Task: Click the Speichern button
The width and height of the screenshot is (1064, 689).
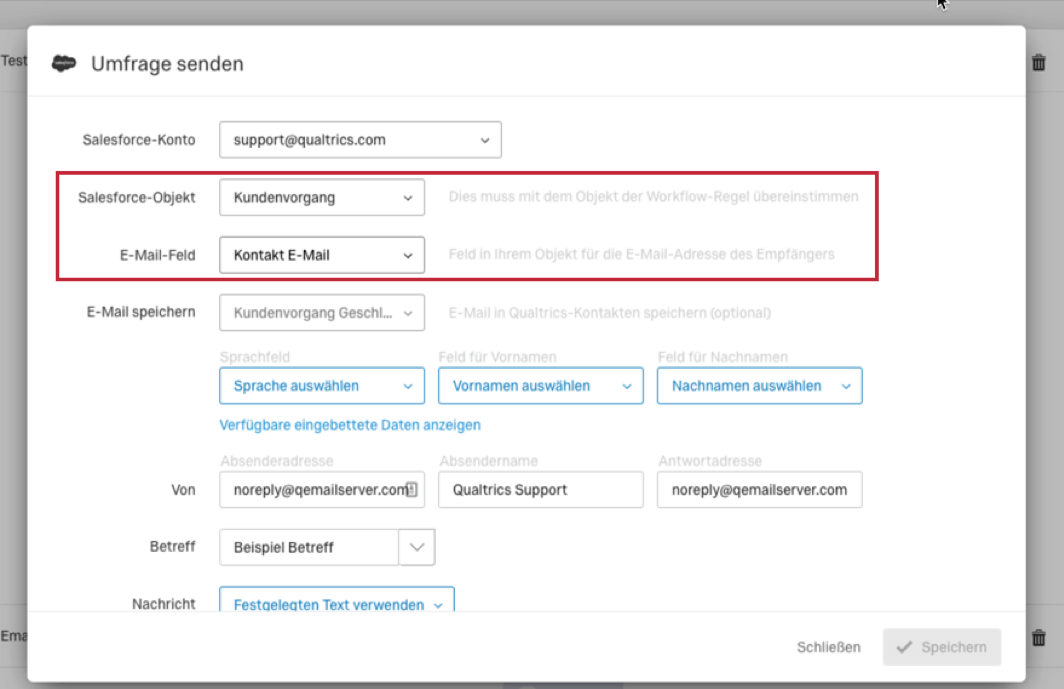Action: (942, 647)
